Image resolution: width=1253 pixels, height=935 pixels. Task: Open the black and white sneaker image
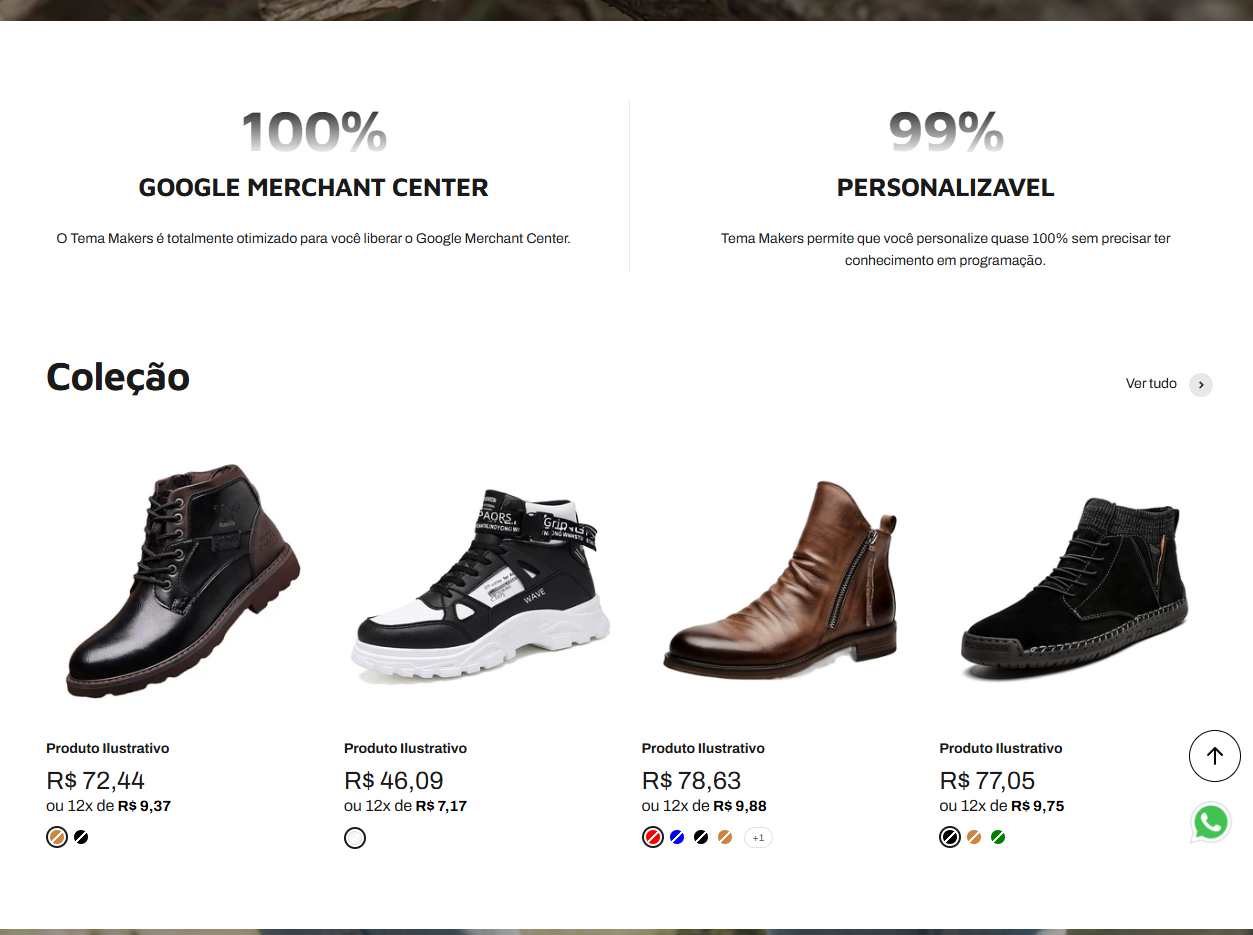481,585
